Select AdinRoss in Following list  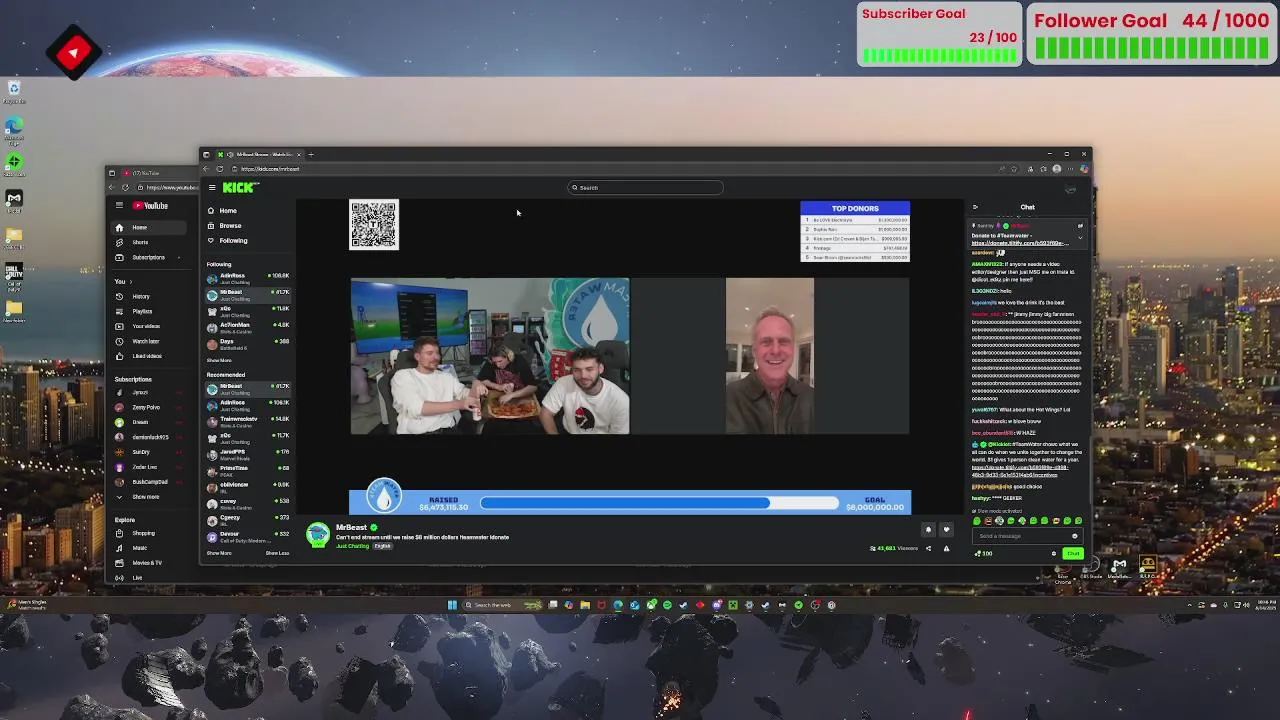(248, 278)
